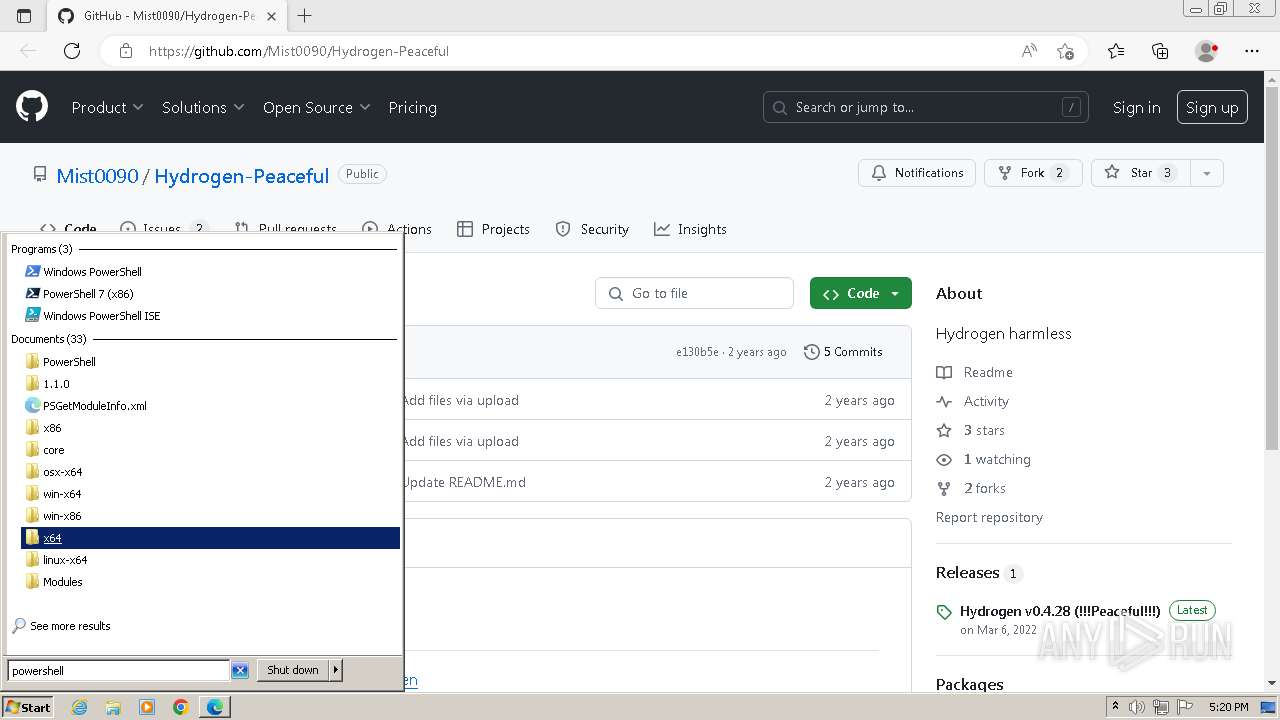Open the Mist0090 owner profile
Image resolution: width=1280 pixels, height=720 pixels.
coord(97,176)
